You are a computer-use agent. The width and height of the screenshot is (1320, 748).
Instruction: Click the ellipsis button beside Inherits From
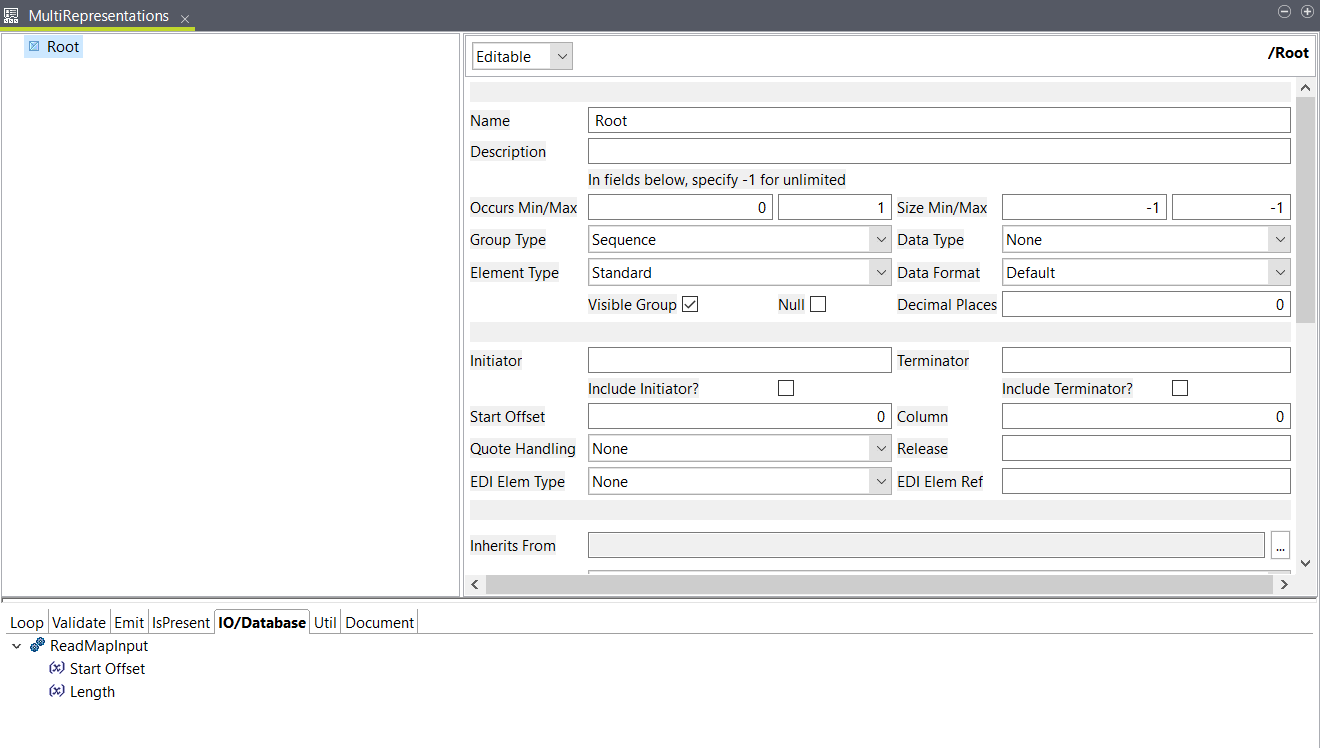tap(1281, 545)
